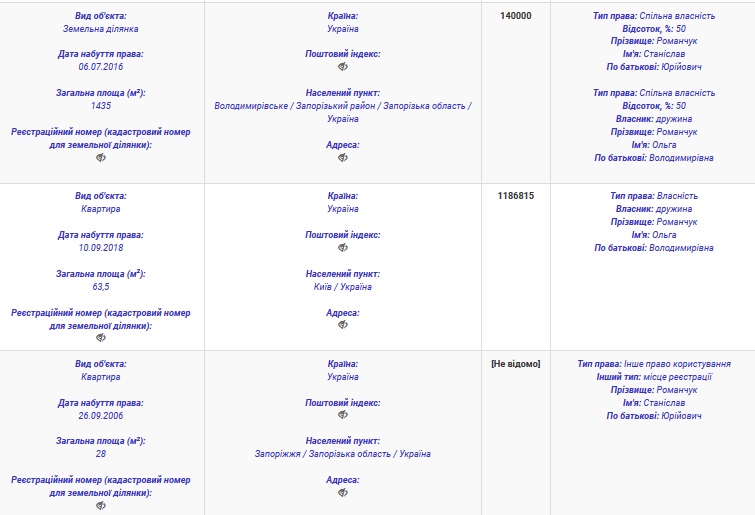This screenshot has height=515, width=755.
Task: Click the value 1186815 for Kyiv apartment
Action: point(515,196)
